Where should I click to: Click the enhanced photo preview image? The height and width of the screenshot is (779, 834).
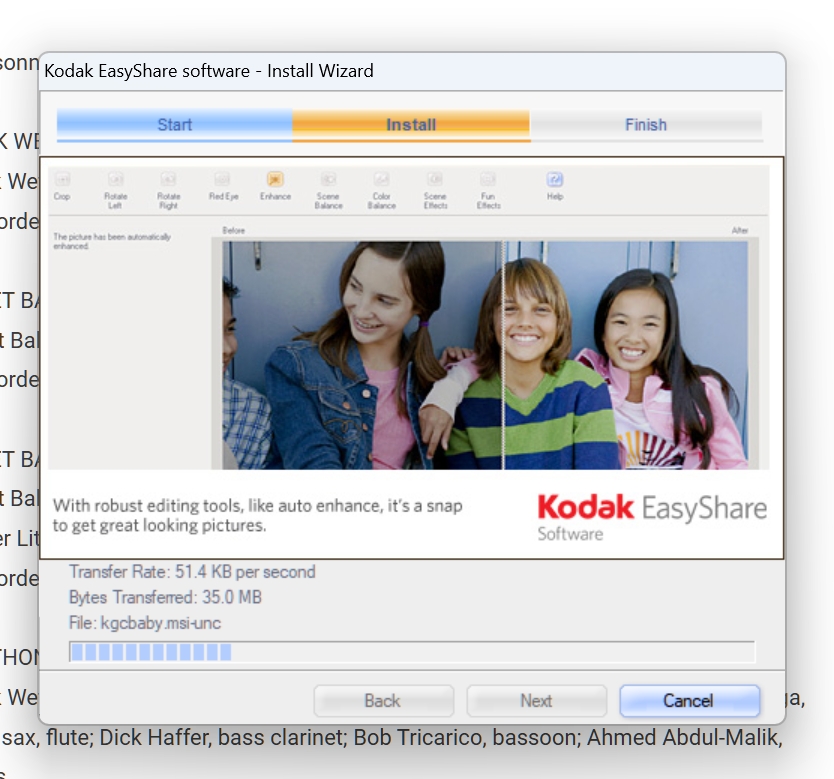(485, 355)
